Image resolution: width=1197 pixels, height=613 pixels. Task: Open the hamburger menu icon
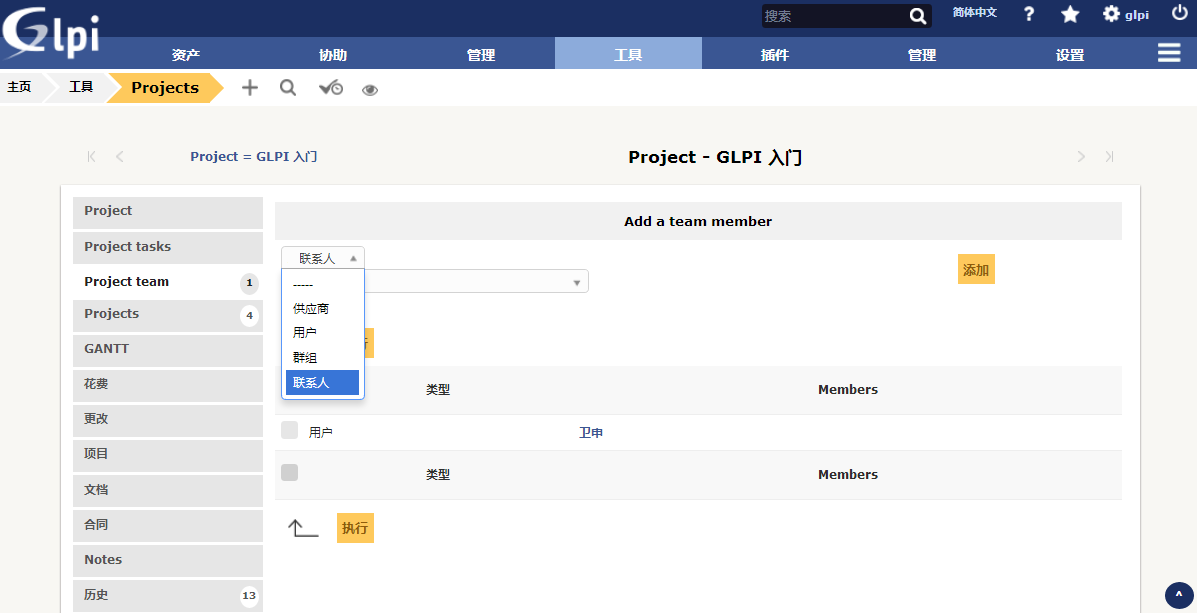(x=1169, y=52)
